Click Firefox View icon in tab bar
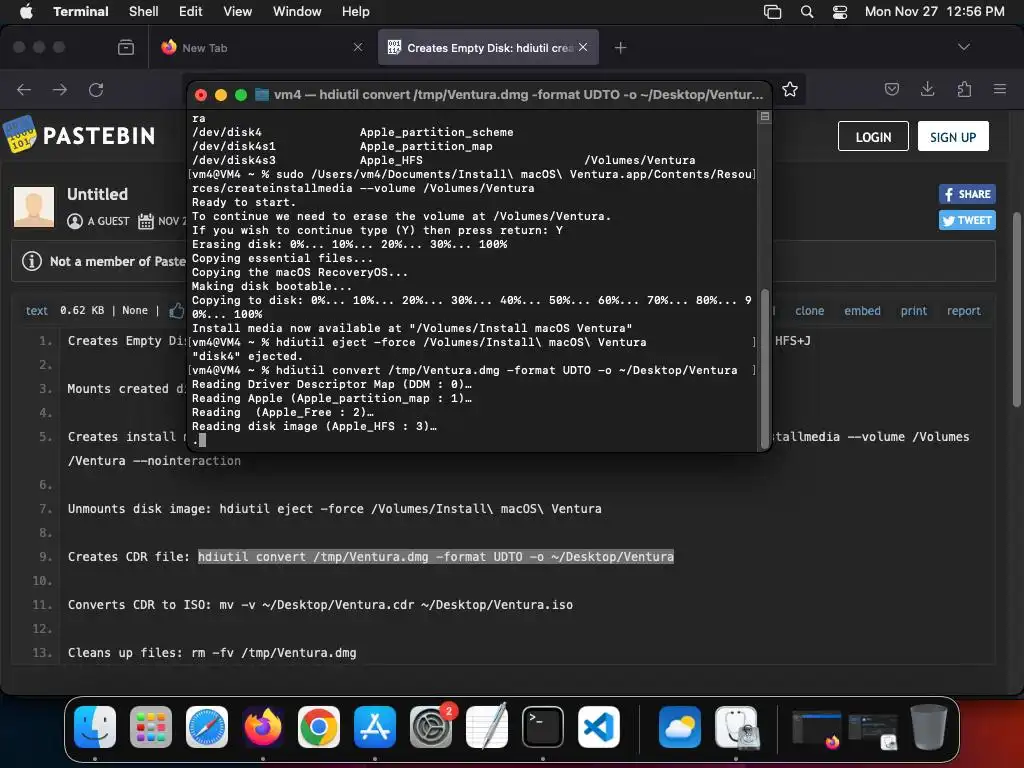This screenshot has height=768, width=1024. point(126,47)
